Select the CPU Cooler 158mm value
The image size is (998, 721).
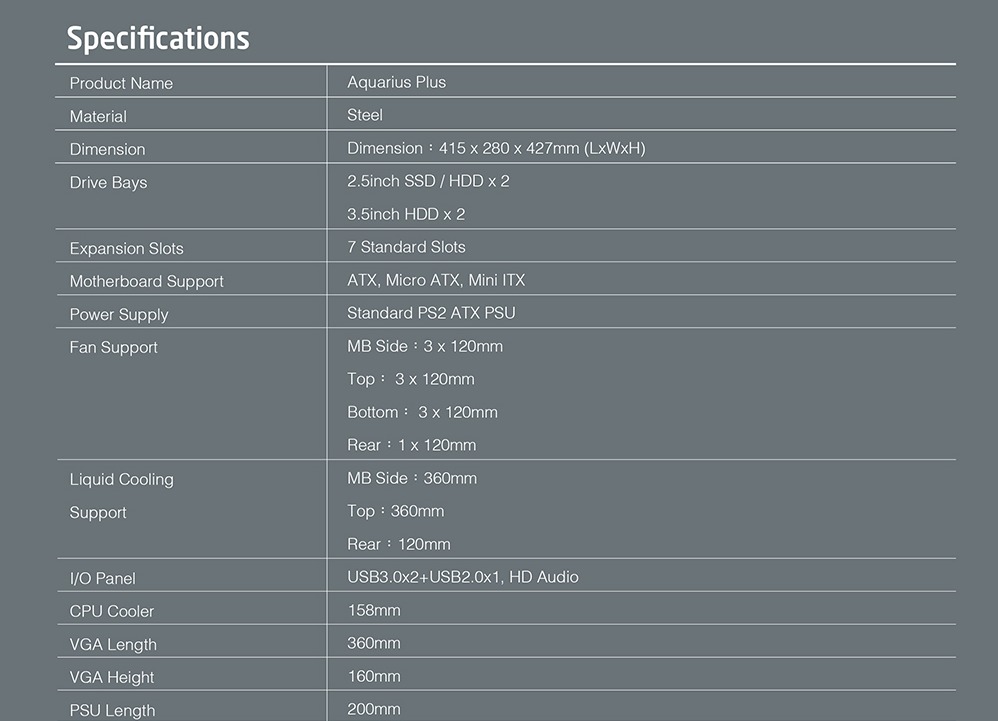click(x=374, y=610)
